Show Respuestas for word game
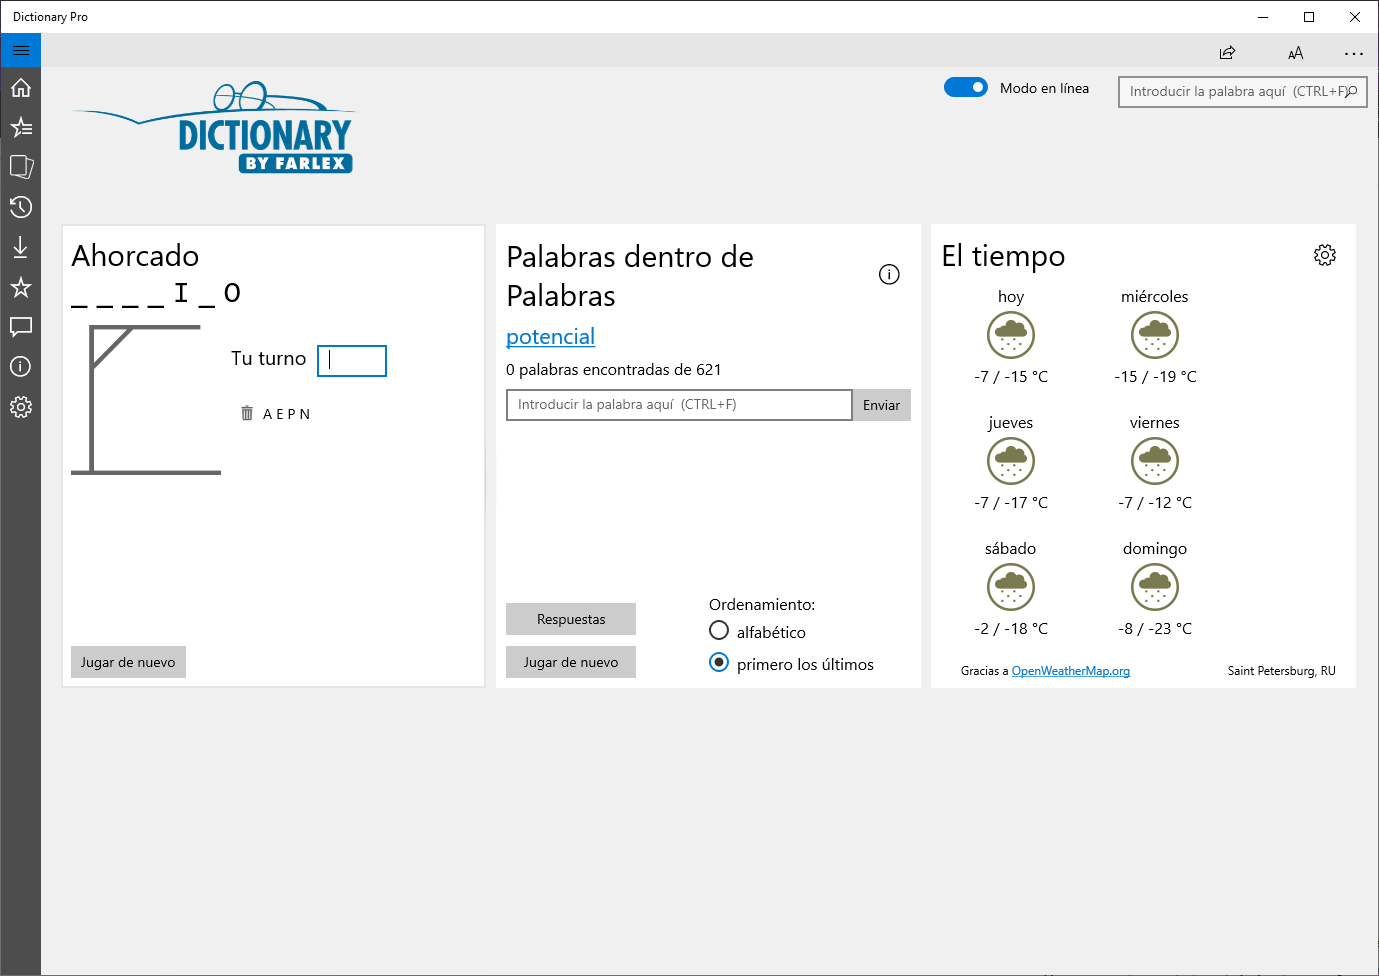The width and height of the screenshot is (1379, 976). pos(571,619)
